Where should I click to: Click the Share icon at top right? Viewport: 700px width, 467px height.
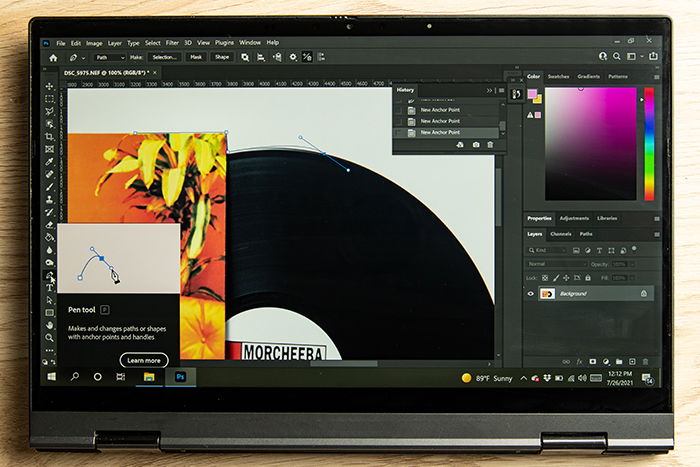[x=653, y=56]
